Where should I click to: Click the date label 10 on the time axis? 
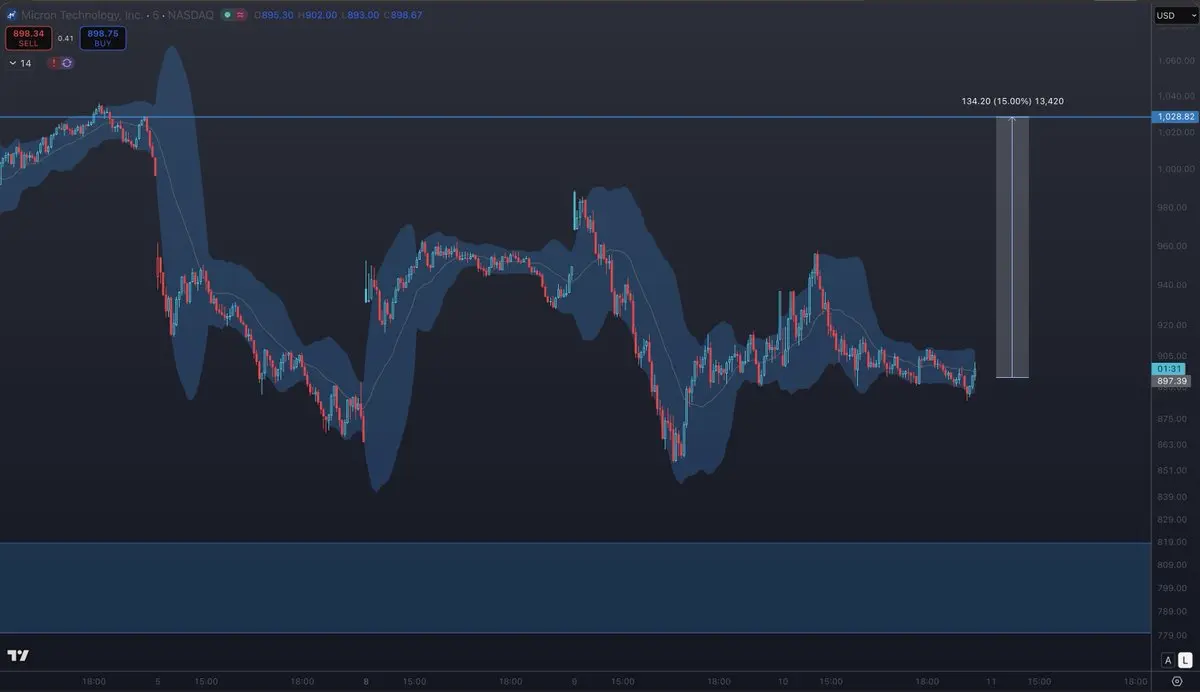(x=782, y=682)
